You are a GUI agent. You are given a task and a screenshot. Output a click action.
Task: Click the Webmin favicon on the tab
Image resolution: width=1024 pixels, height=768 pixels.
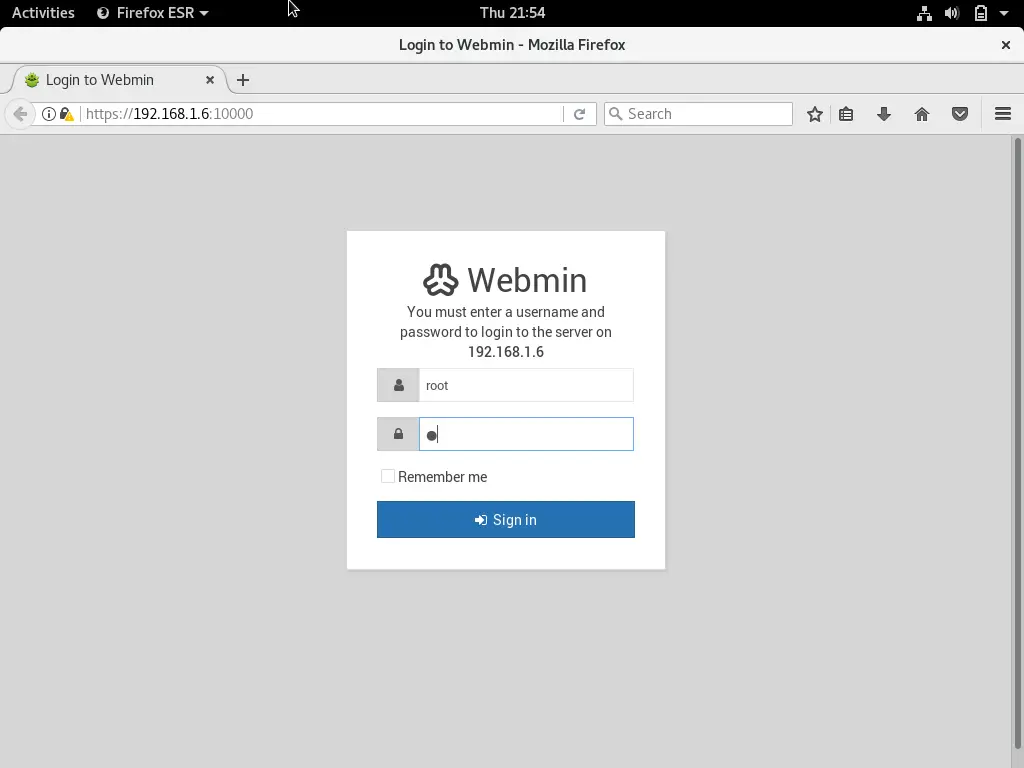point(31,80)
